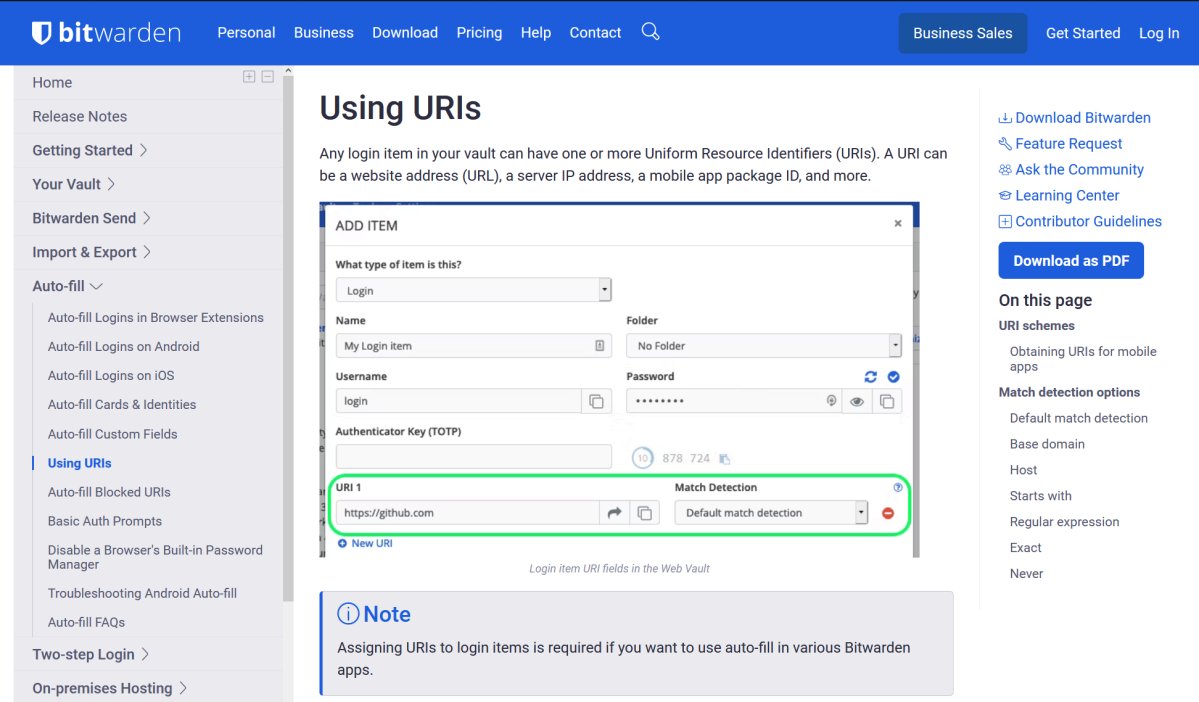Open the Default match detection dropdown
Viewport: 1199px width, 702px height.
[771, 513]
